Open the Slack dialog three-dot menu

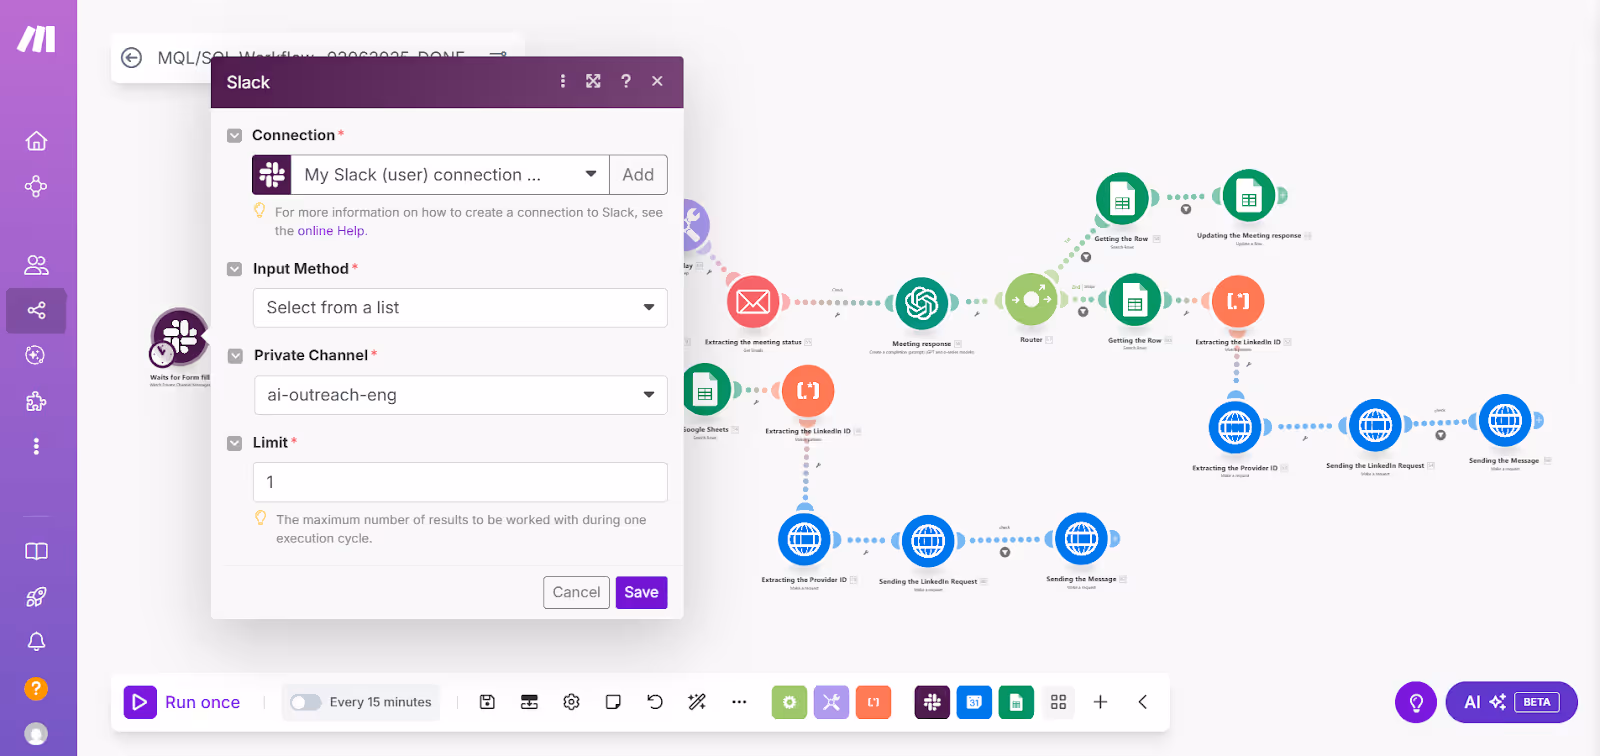point(563,81)
